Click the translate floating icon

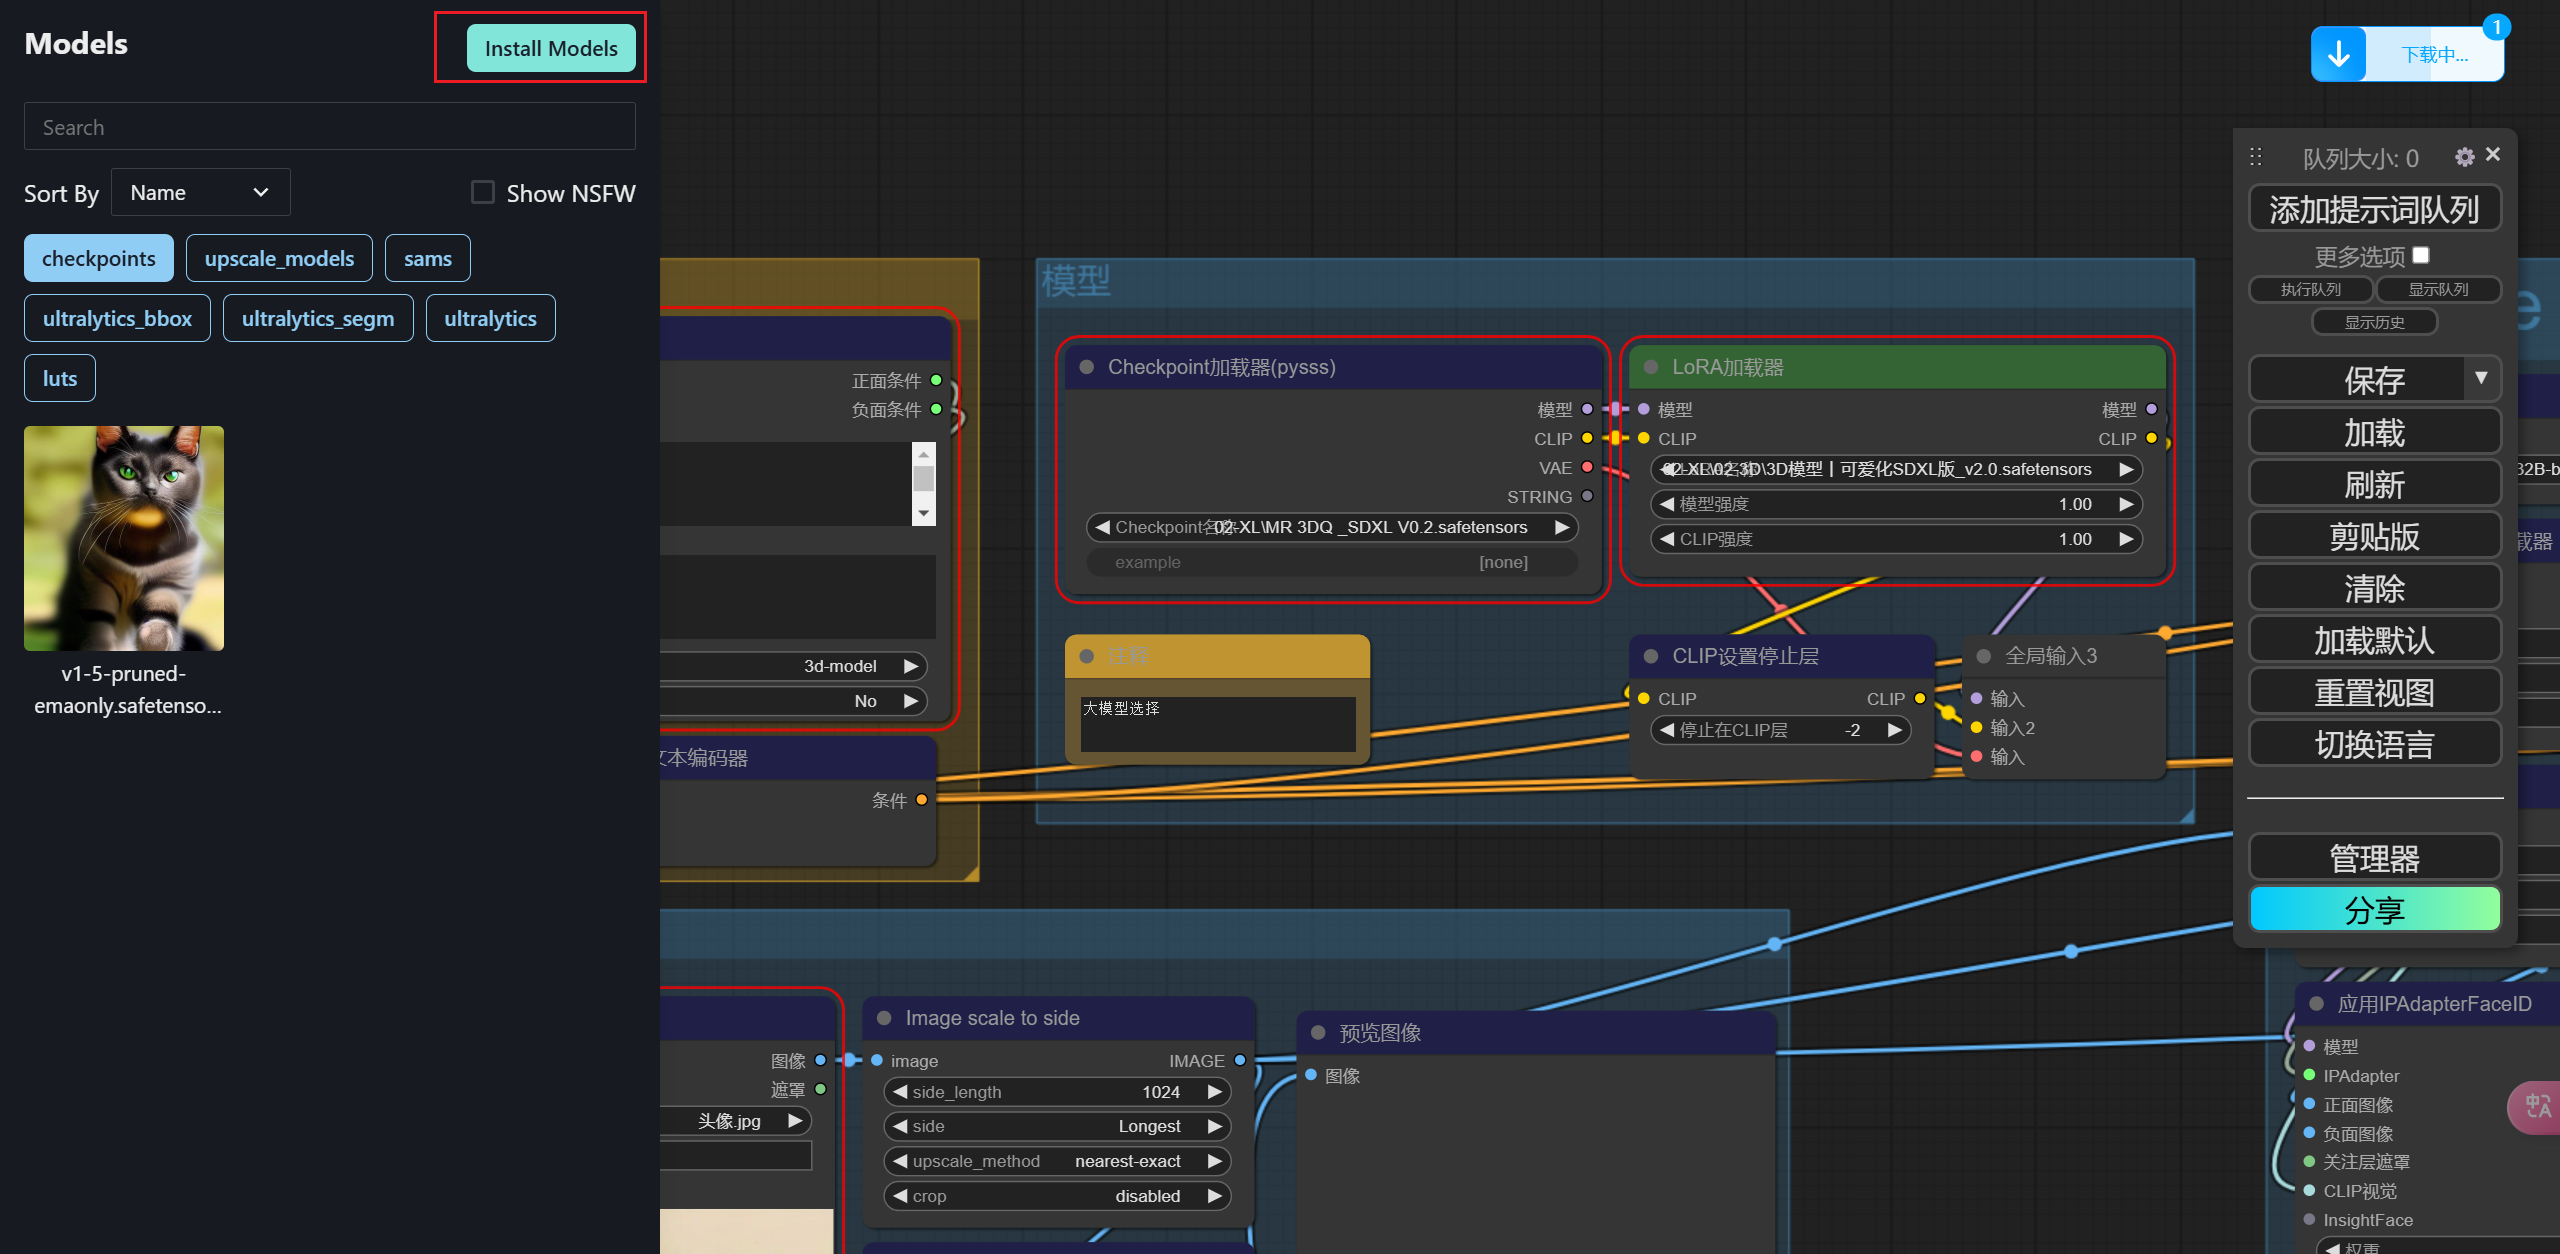pos(2537,1106)
